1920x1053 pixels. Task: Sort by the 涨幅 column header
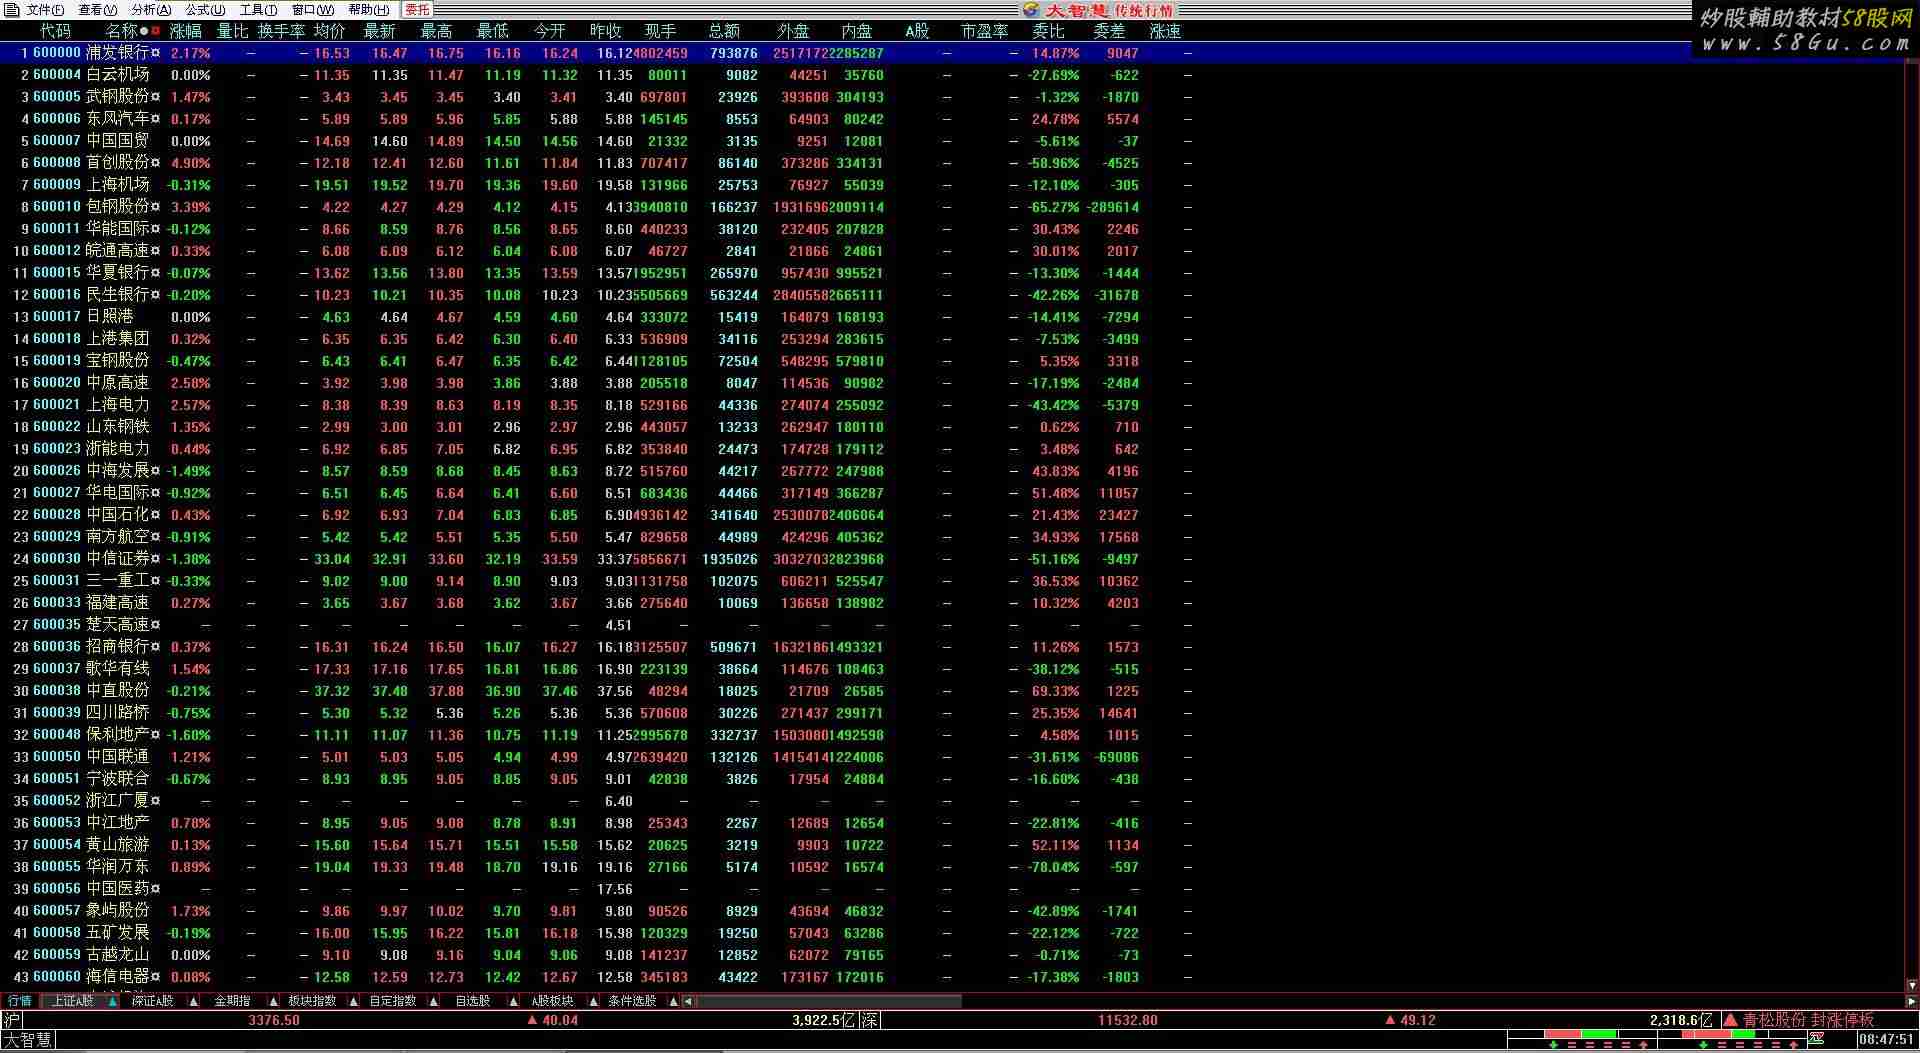[186, 31]
